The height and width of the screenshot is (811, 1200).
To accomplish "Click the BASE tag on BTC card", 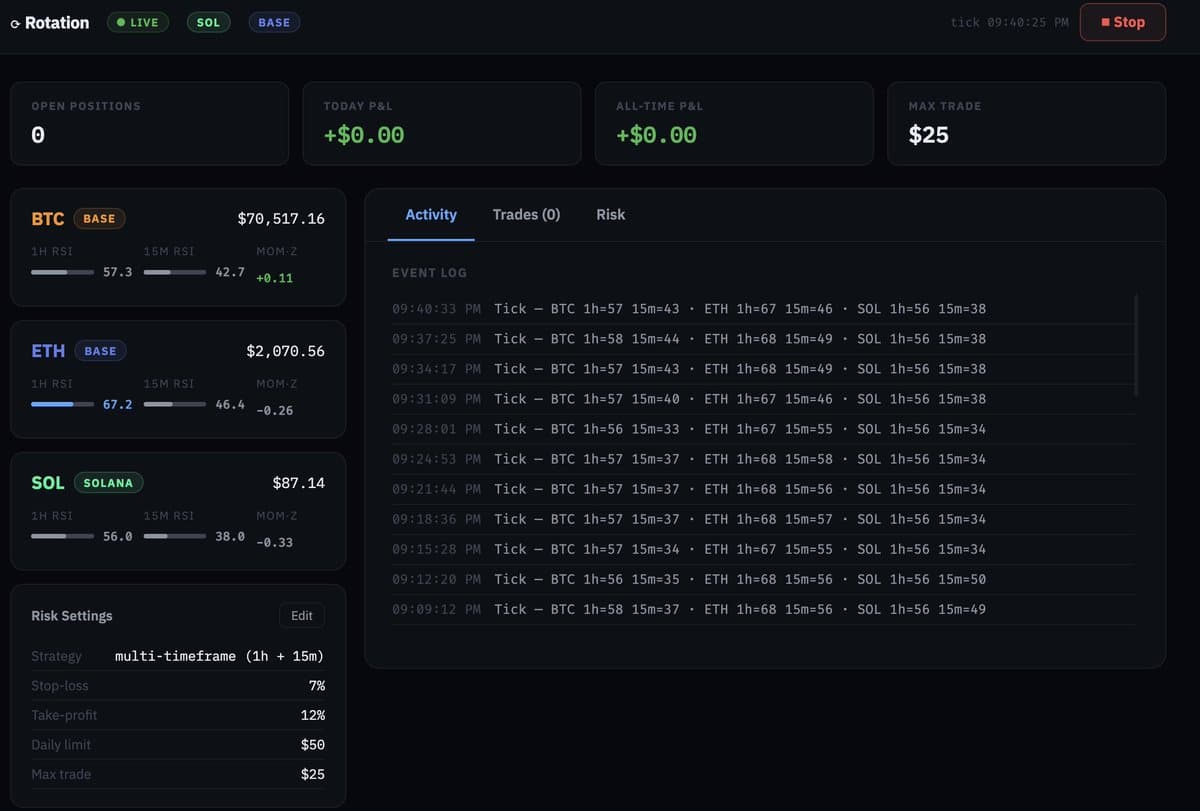I will pyautogui.click(x=99, y=219).
